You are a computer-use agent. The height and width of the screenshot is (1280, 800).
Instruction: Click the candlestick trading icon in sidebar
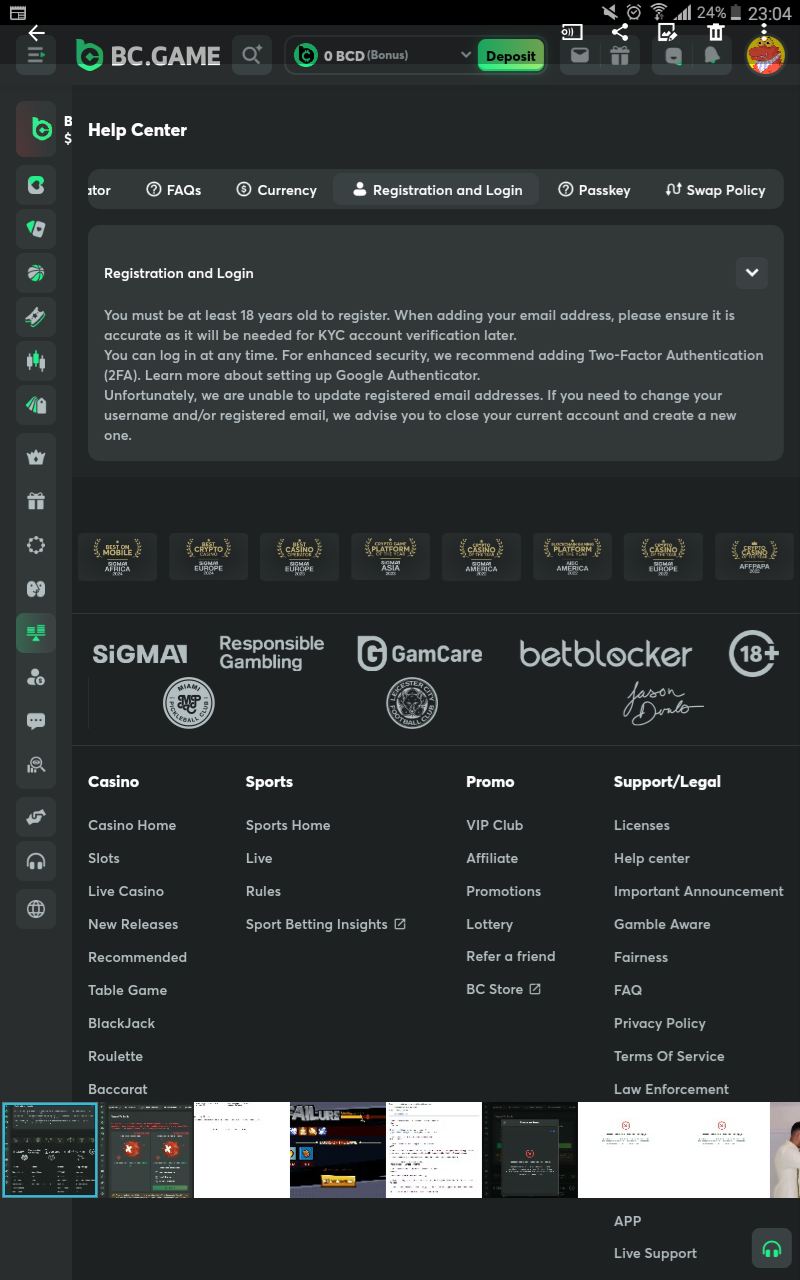[36, 360]
